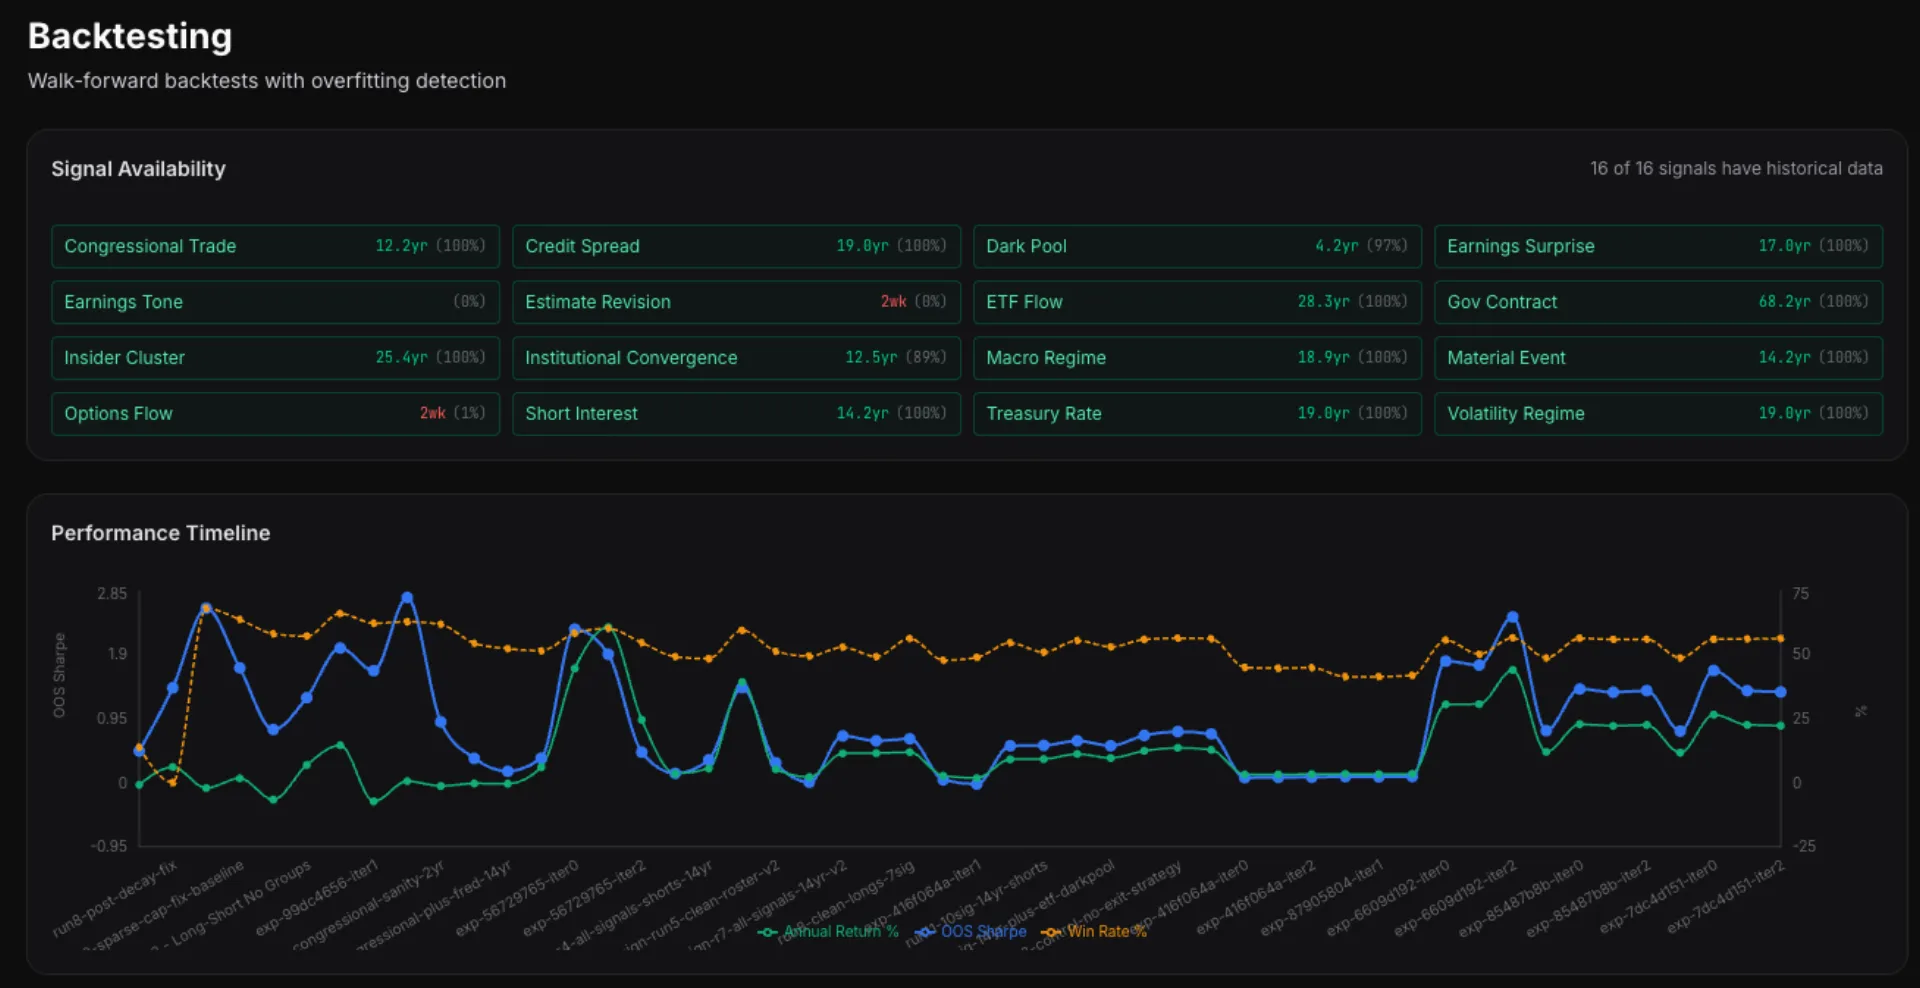Toggle the OOS Sharpe legend entry

point(984,931)
